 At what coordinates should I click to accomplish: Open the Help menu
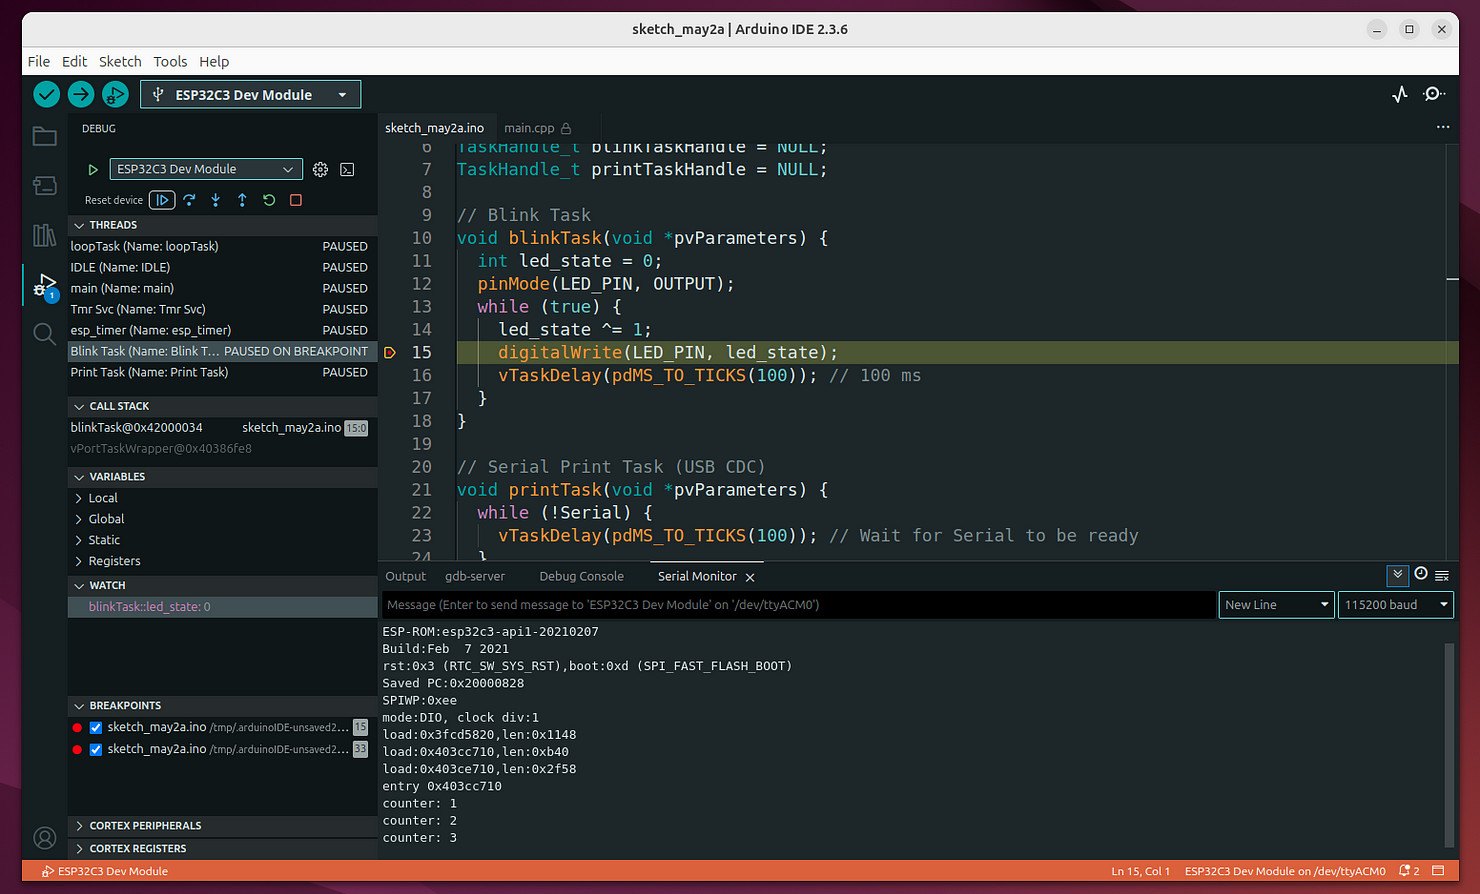(214, 61)
